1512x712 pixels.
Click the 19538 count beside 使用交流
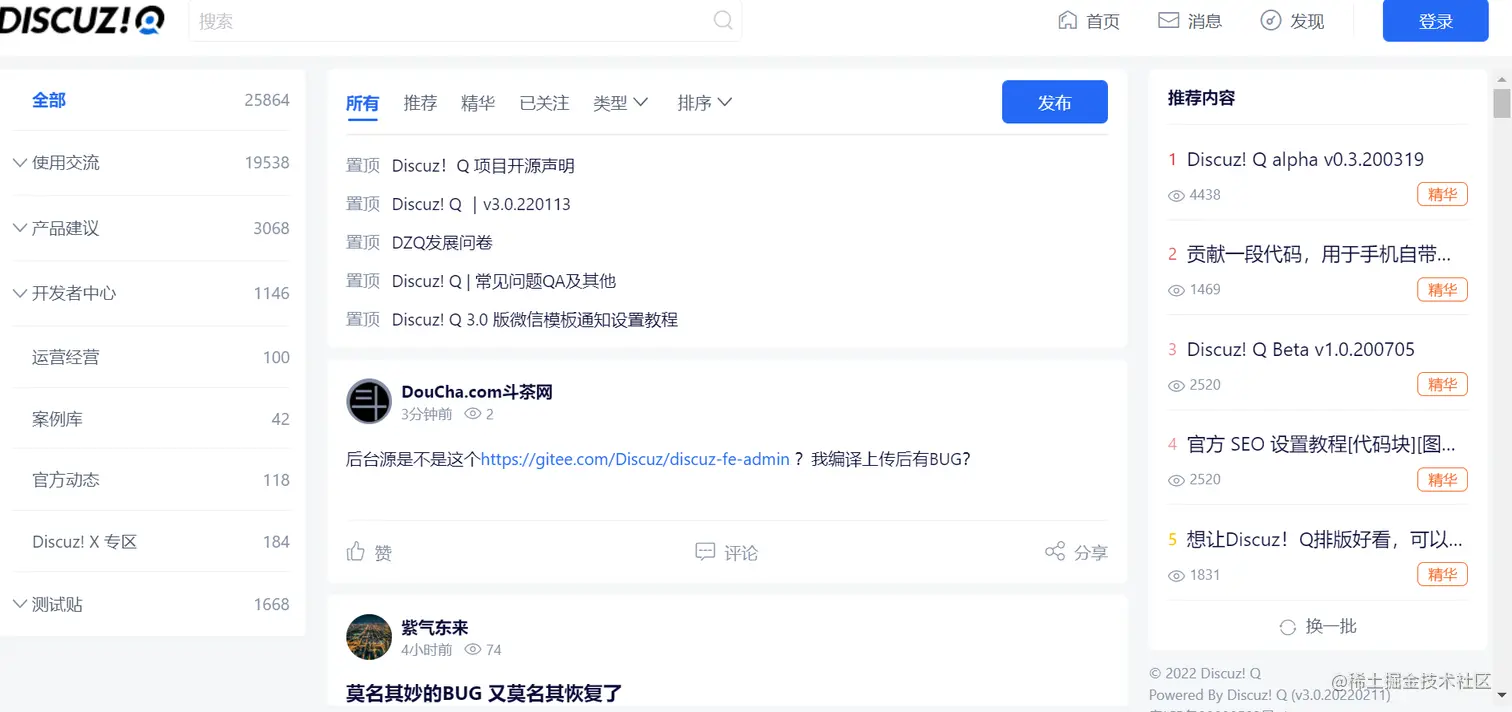click(x=267, y=162)
